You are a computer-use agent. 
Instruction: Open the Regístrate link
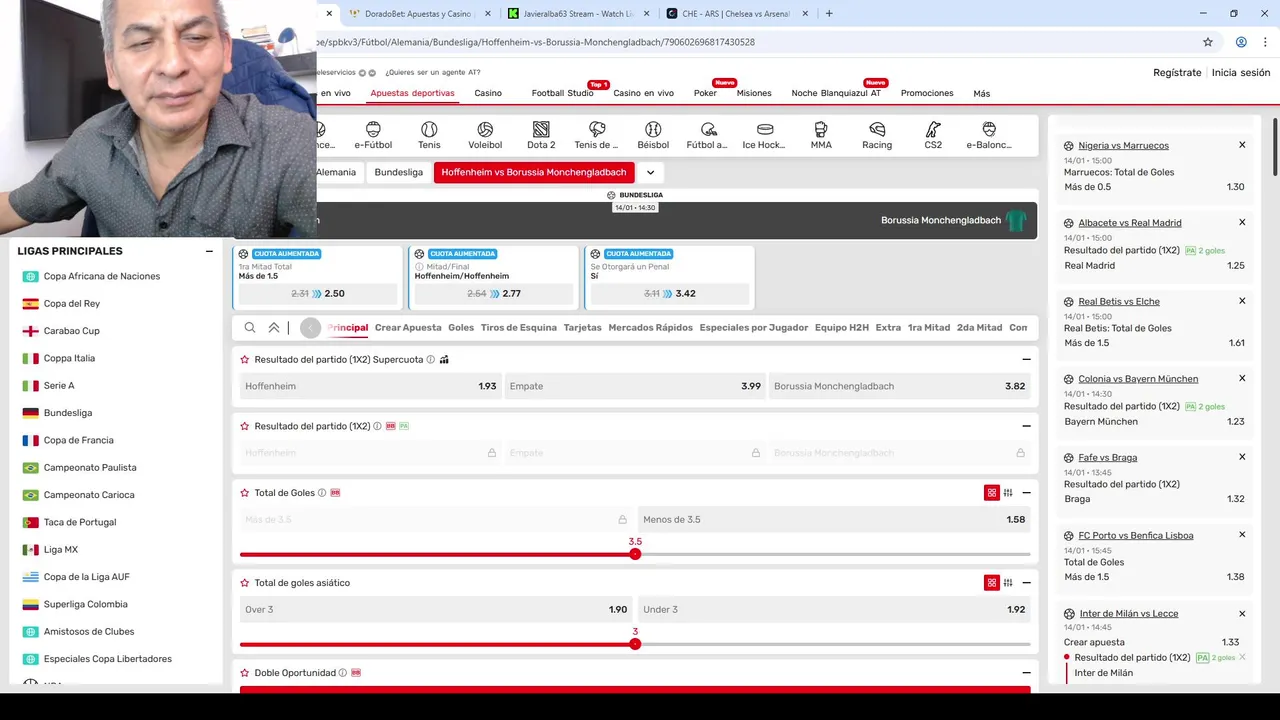coord(1177,73)
